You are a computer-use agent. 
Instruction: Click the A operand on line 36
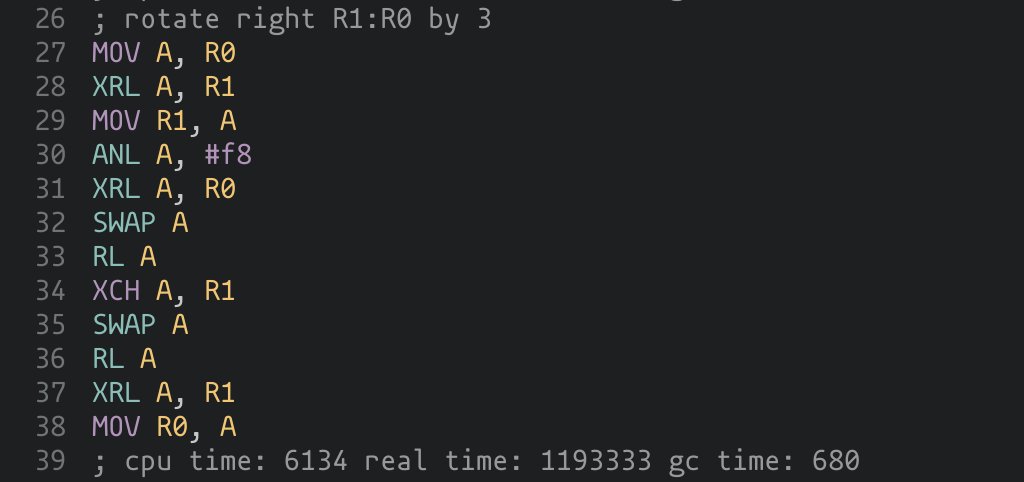click(148, 359)
